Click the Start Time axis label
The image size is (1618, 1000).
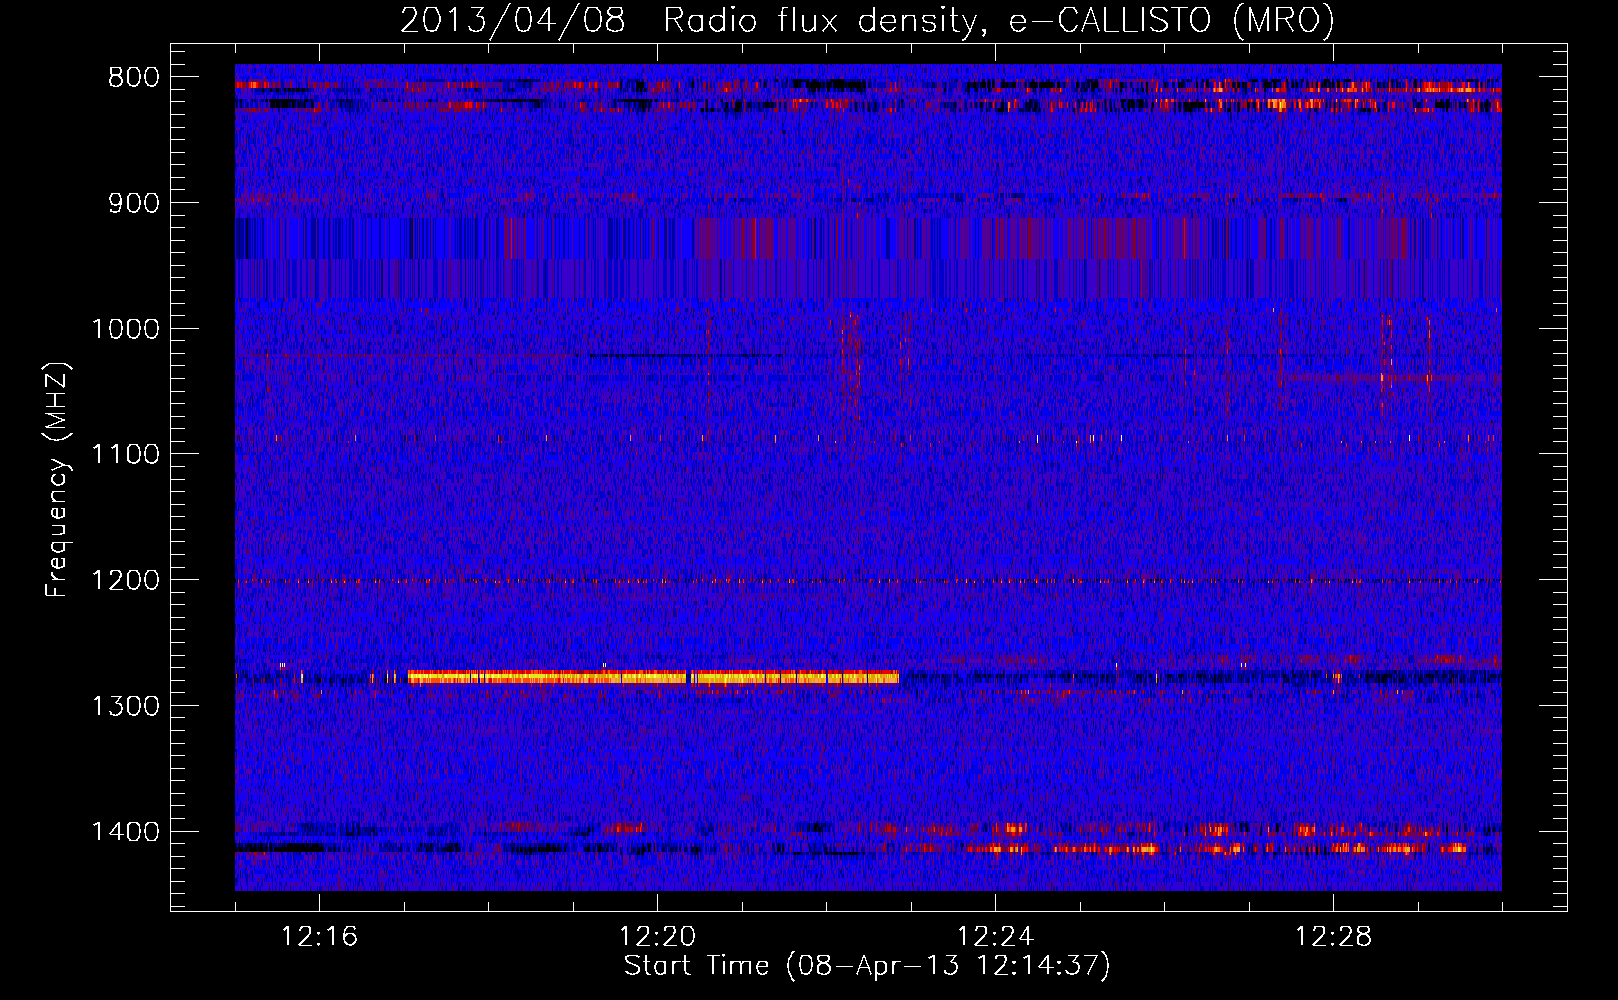coord(867,966)
